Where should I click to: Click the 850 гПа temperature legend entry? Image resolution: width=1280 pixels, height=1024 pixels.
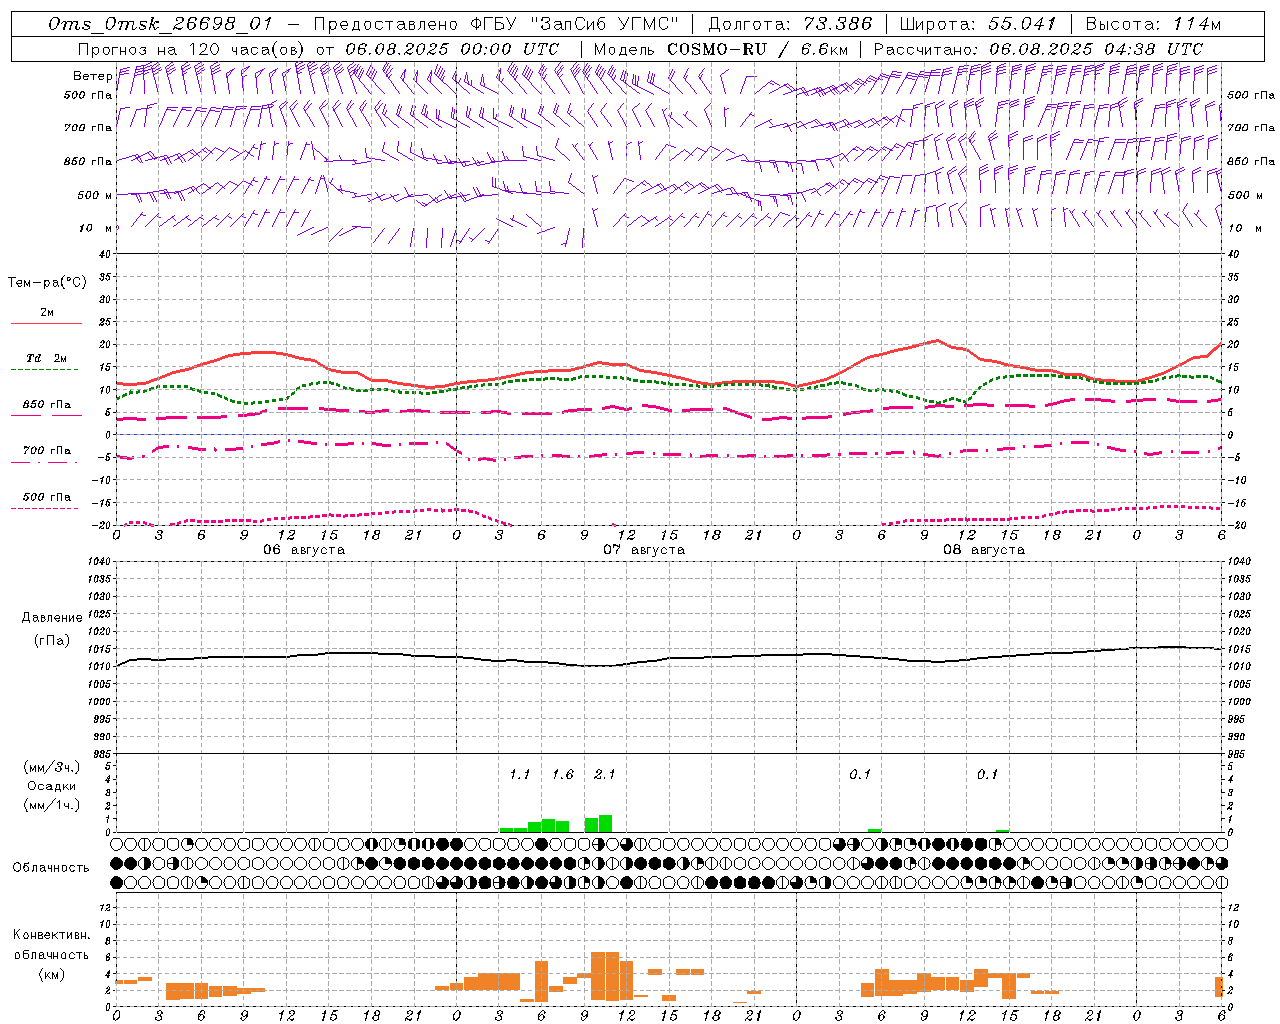(47, 405)
